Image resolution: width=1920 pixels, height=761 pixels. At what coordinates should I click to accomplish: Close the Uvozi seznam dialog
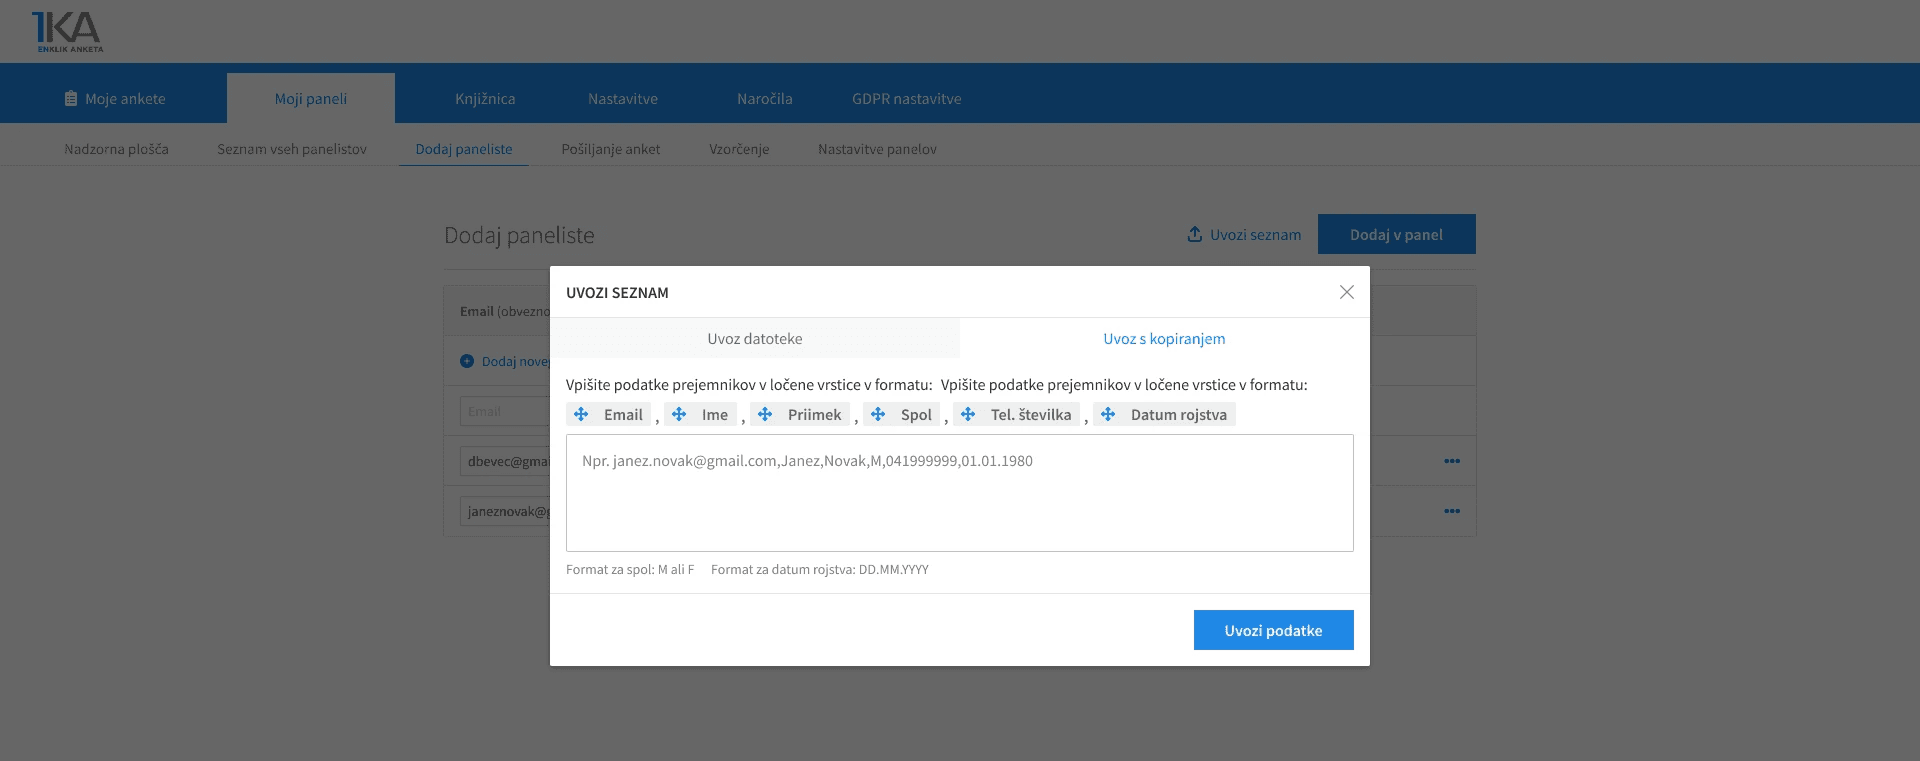[1347, 292]
